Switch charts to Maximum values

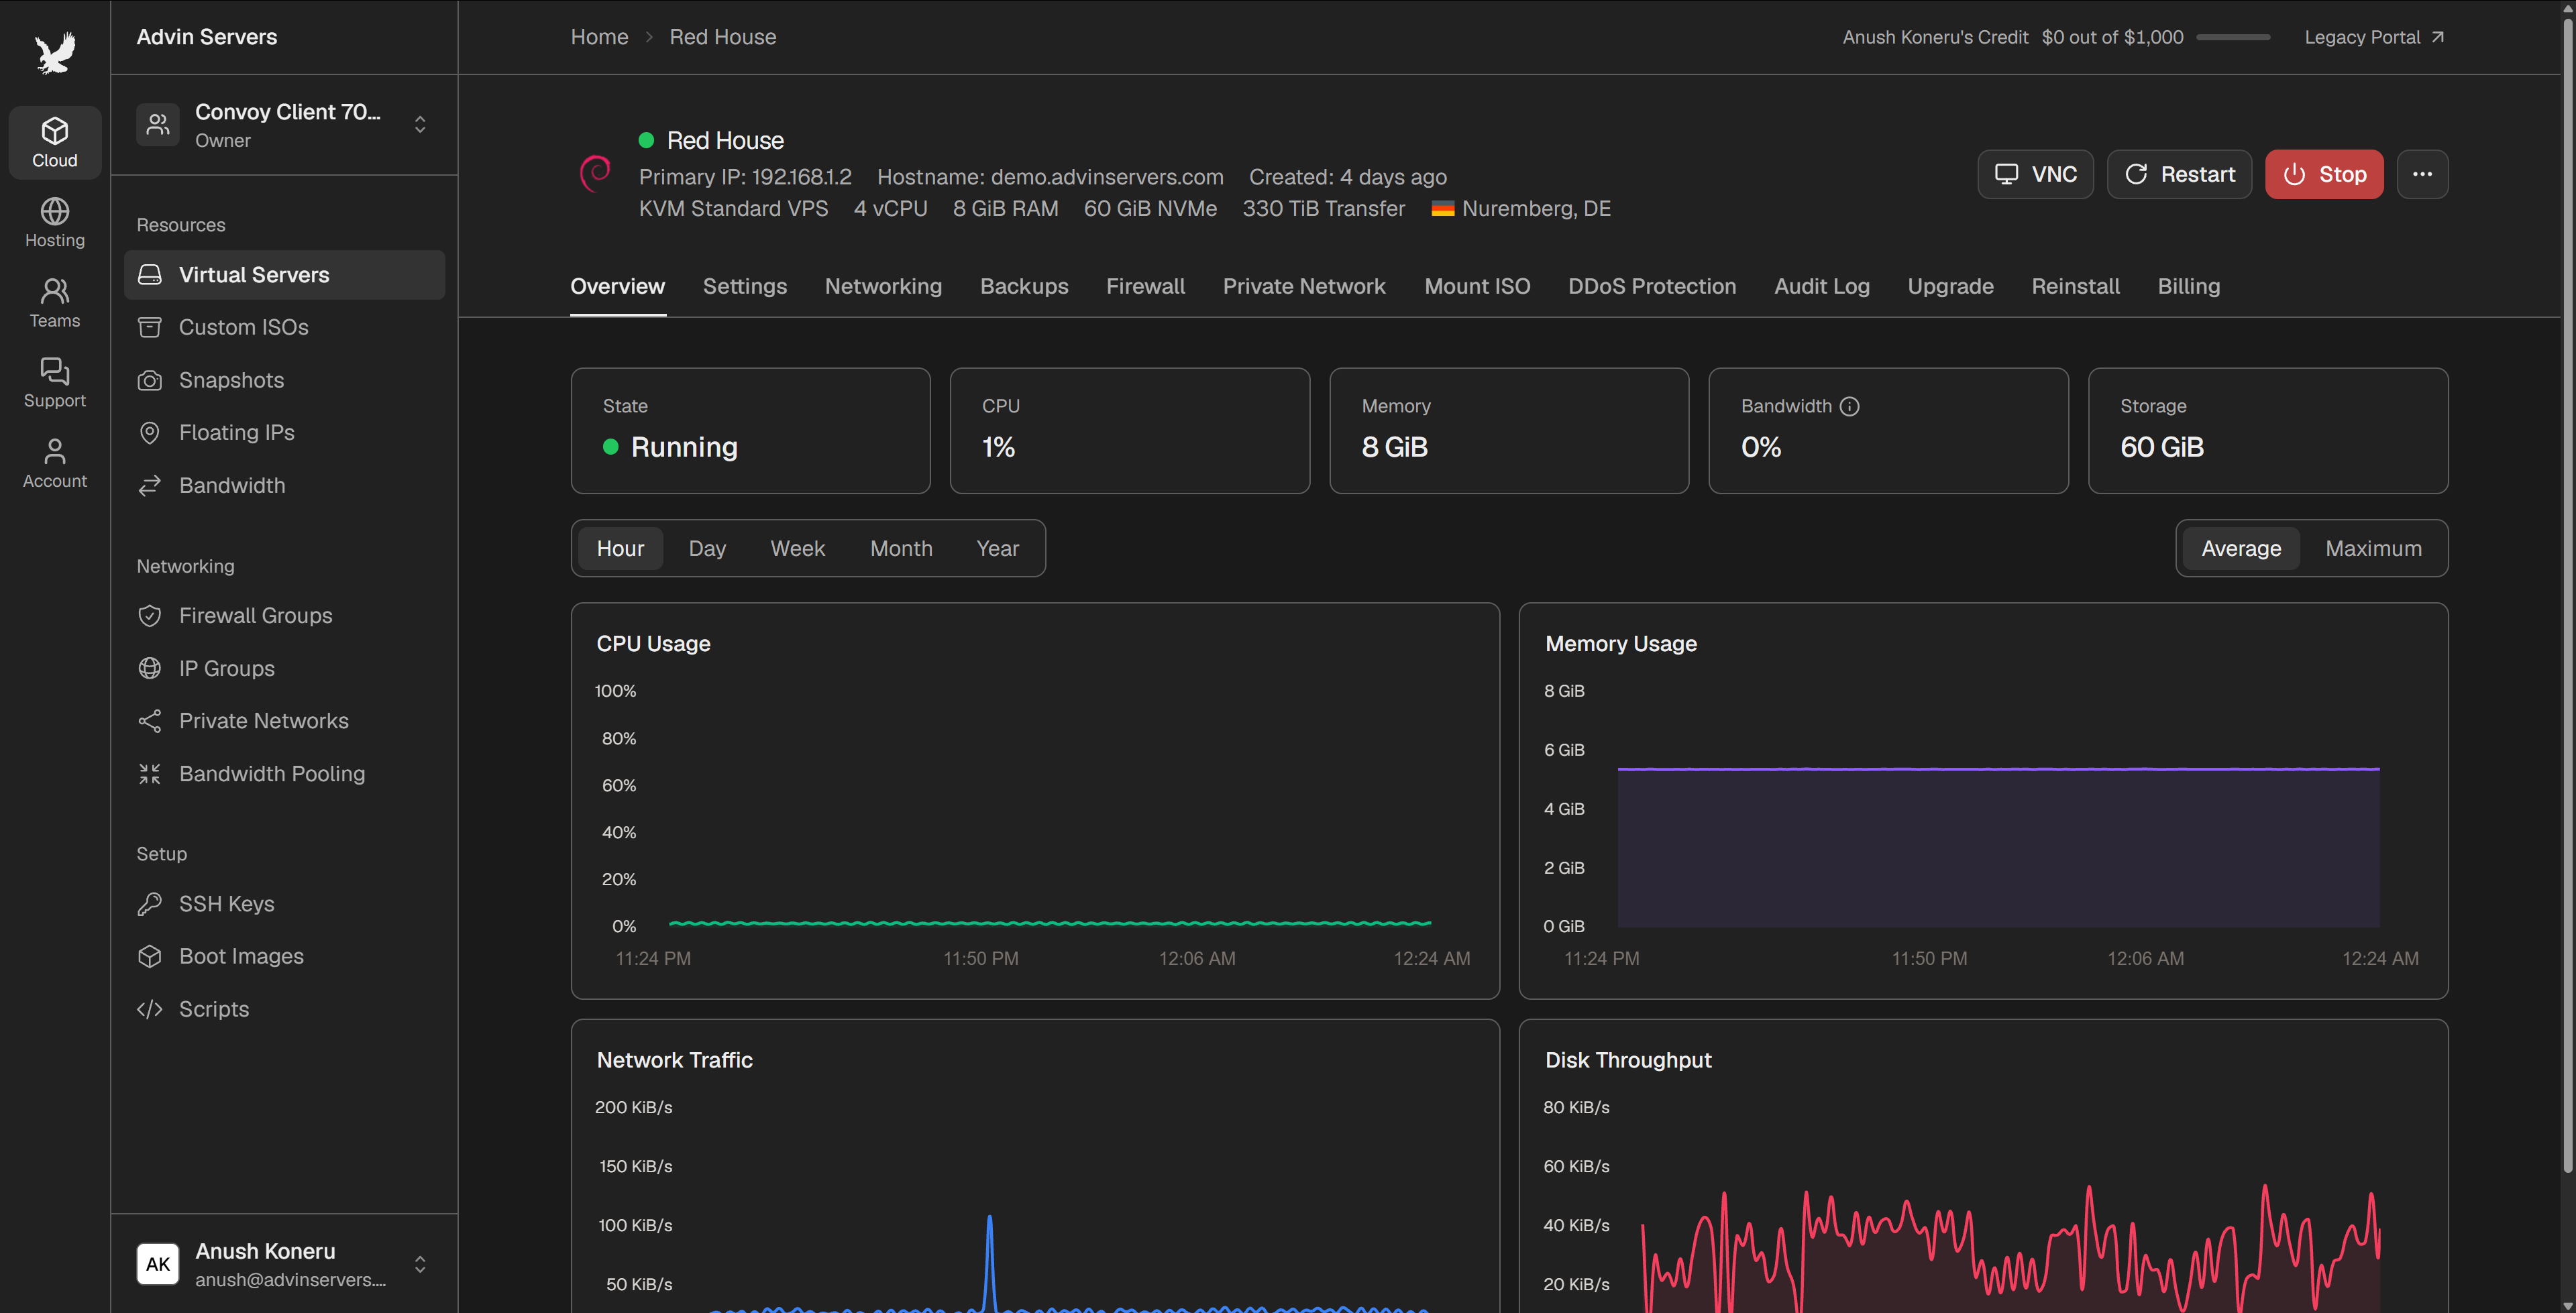tap(2373, 548)
